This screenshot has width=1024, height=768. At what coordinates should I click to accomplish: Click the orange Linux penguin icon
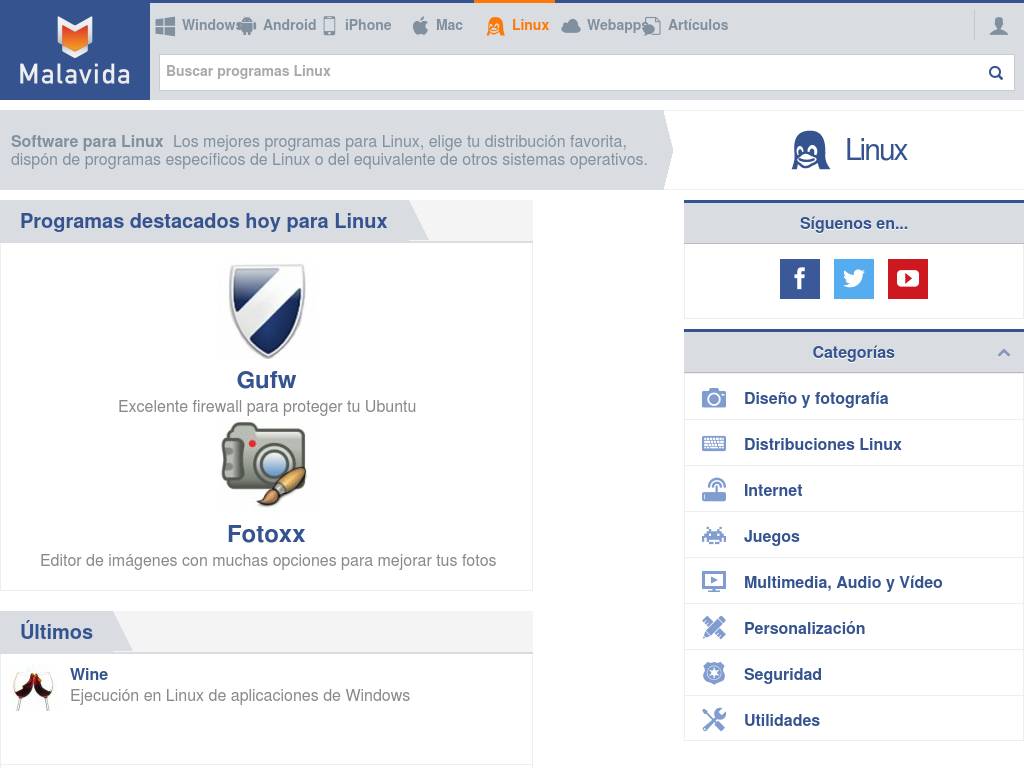(x=495, y=26)
